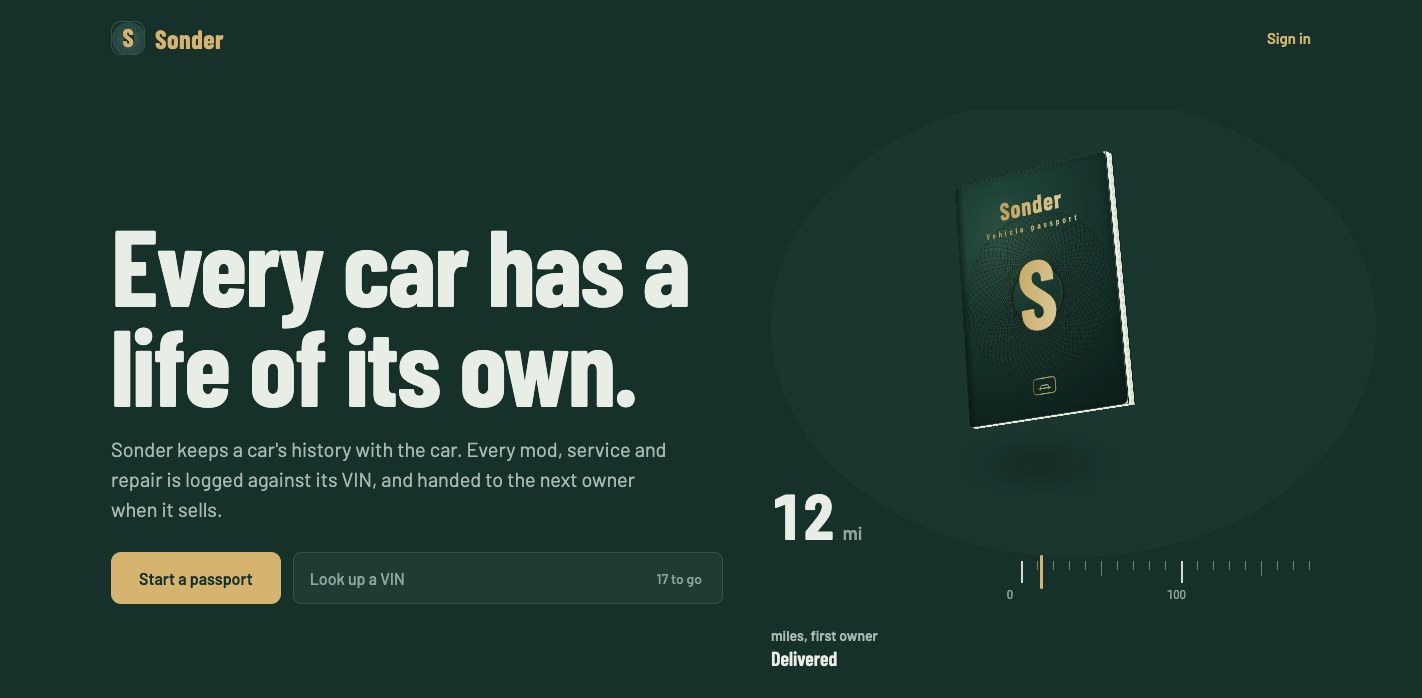Click the 0 tick on mileage scale
The image size is (1422, 698).
pyautogui.click(x=1021, y=572)
